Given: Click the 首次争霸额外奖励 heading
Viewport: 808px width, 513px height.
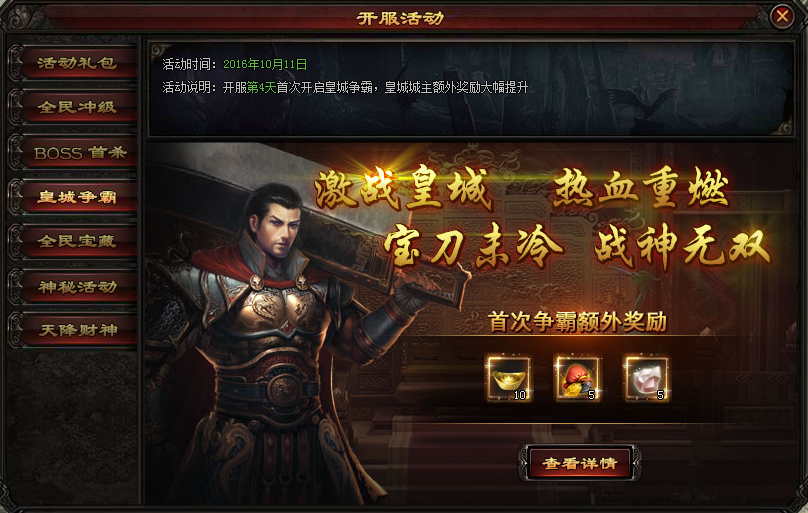Looking at the screenshot, I should 577,321.
